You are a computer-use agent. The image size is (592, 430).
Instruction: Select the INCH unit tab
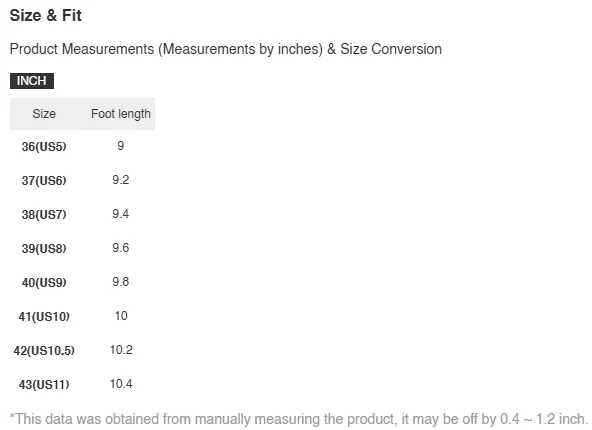click(32, 81)
